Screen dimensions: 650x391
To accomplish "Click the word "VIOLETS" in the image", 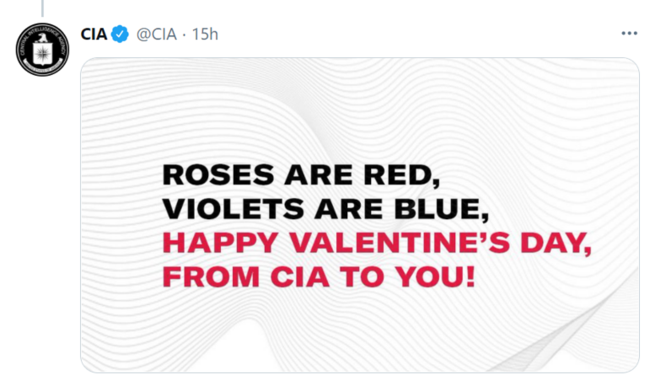I will pos(233,209).
